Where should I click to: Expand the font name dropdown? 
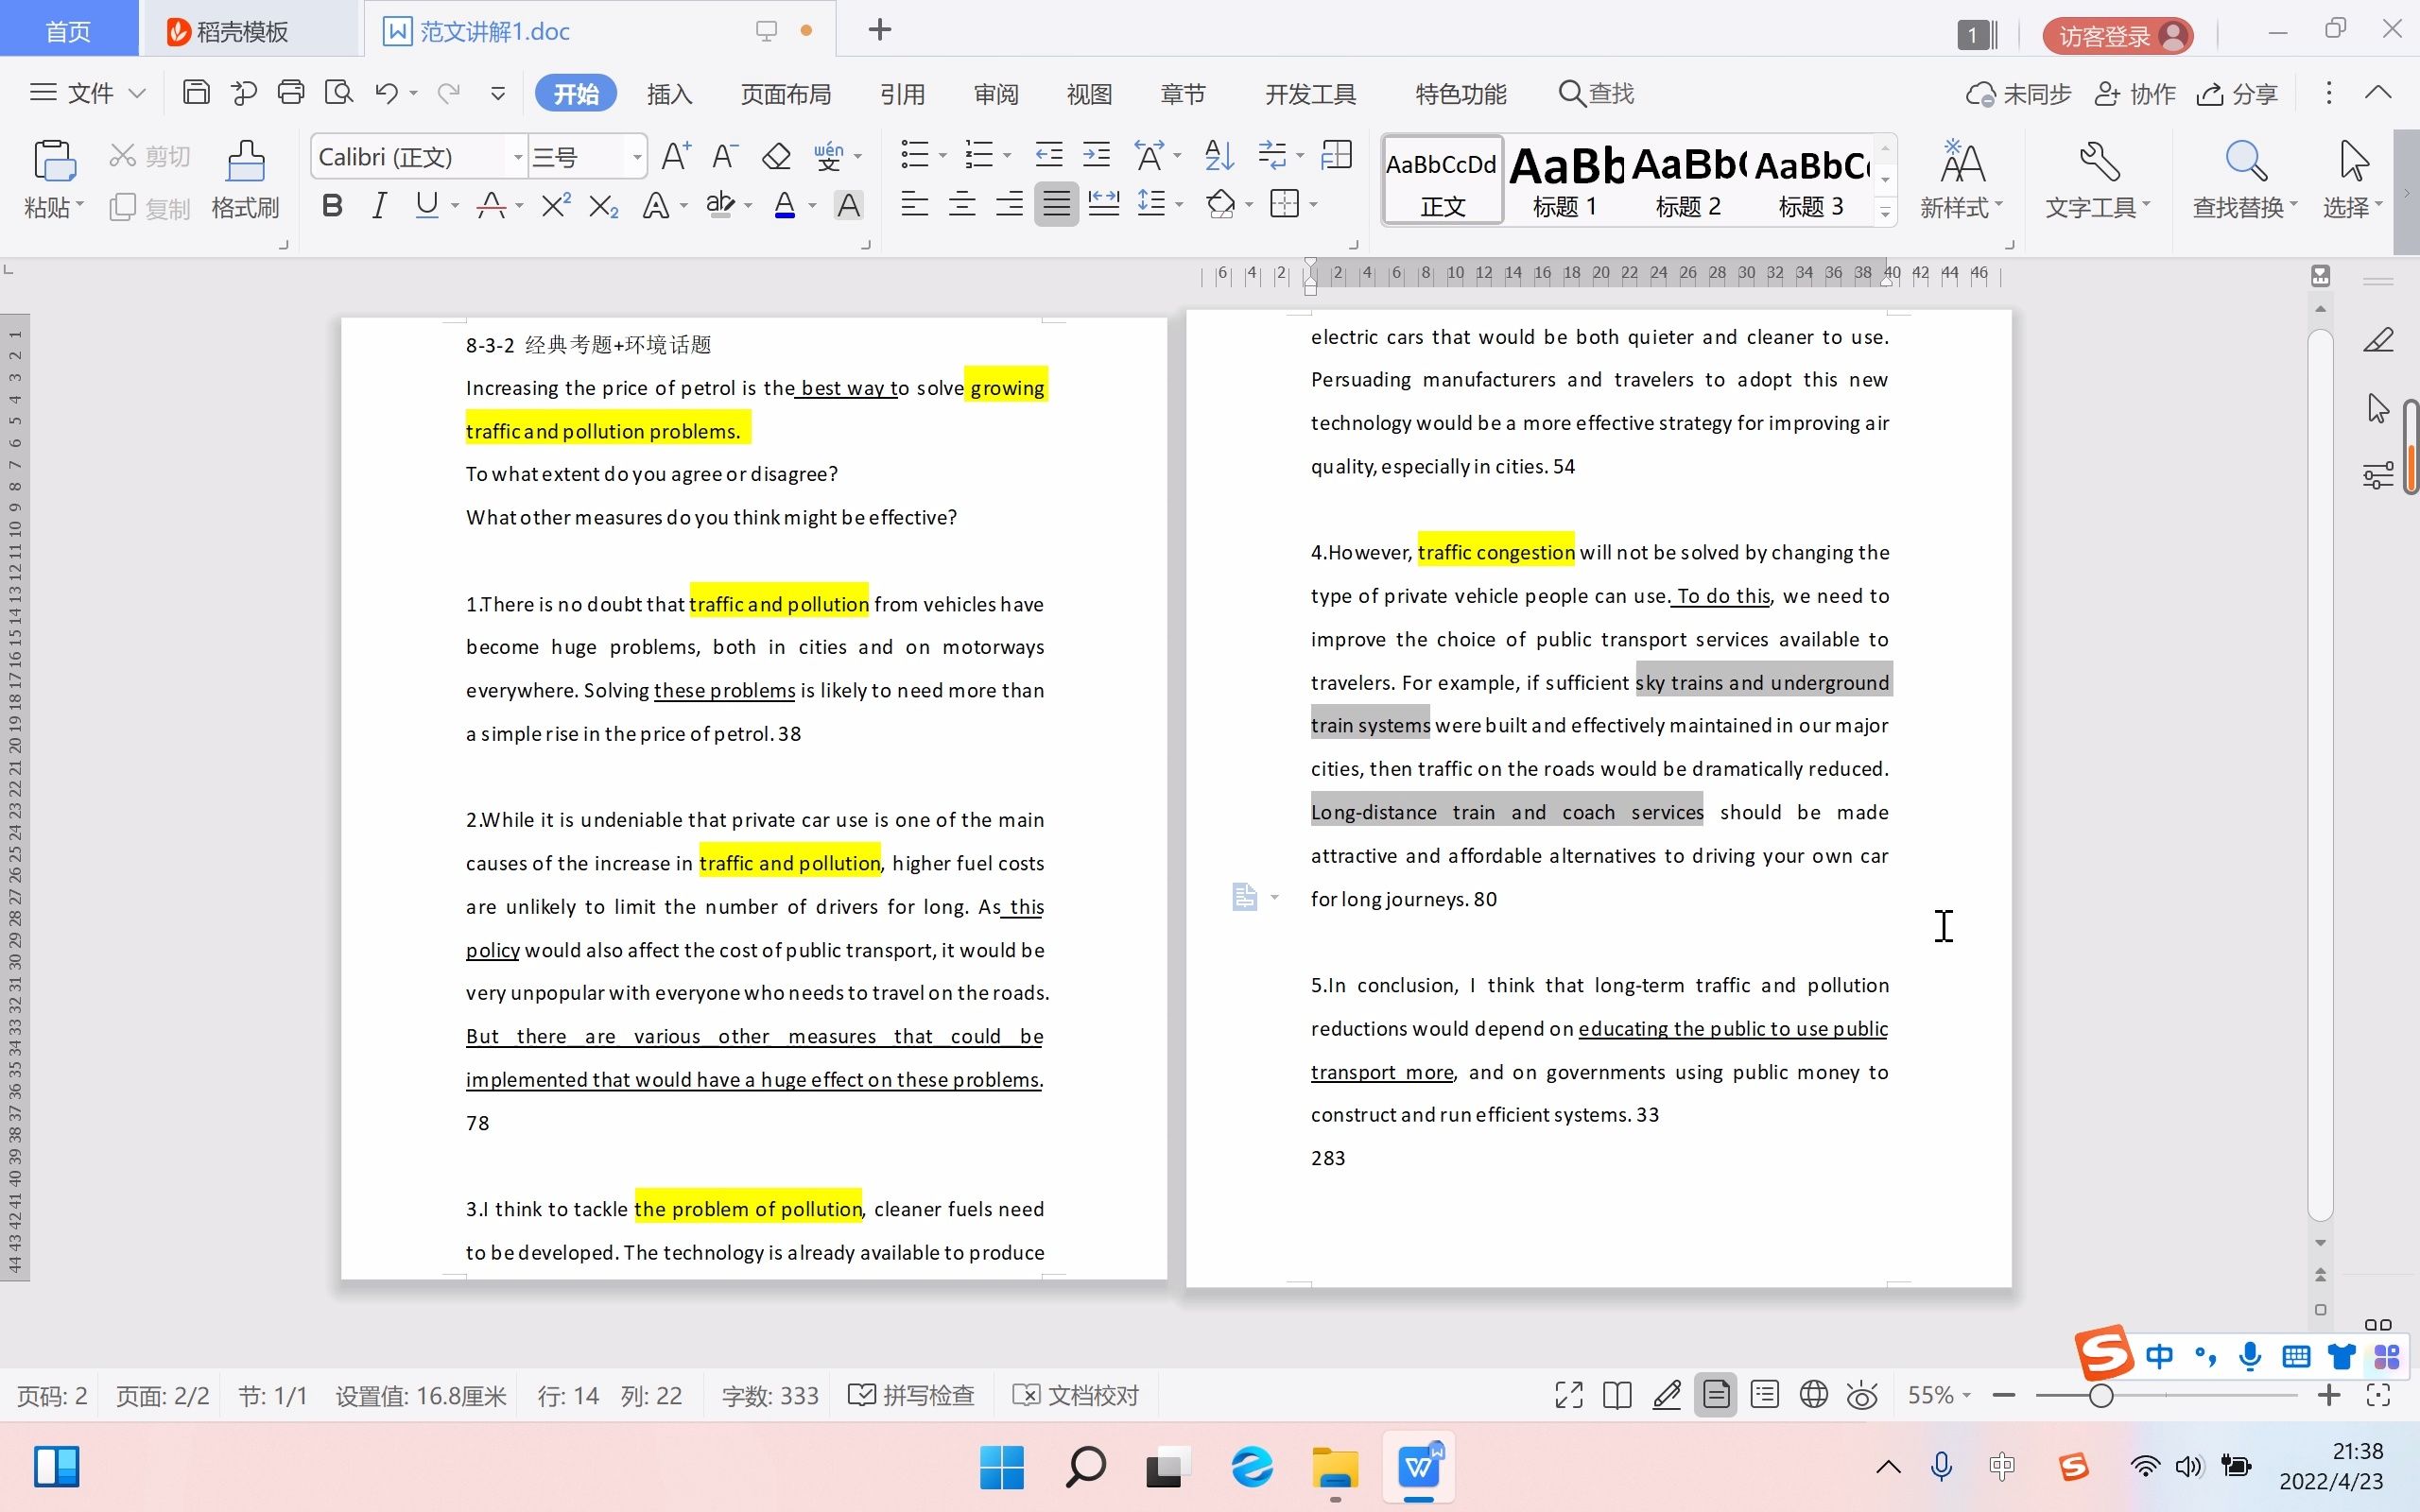point(516,157)
